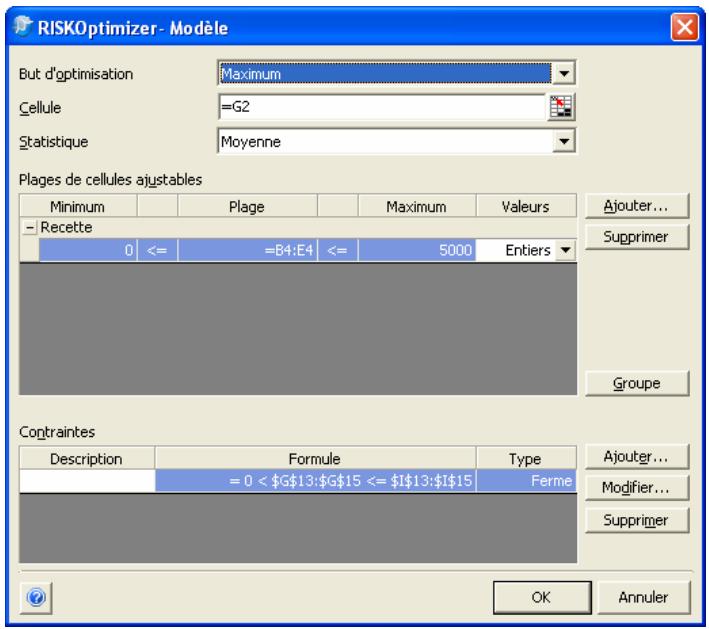Screen dimensions: 709x629
Task: Open the help question mark icon
Action: (x=36, y=598)
